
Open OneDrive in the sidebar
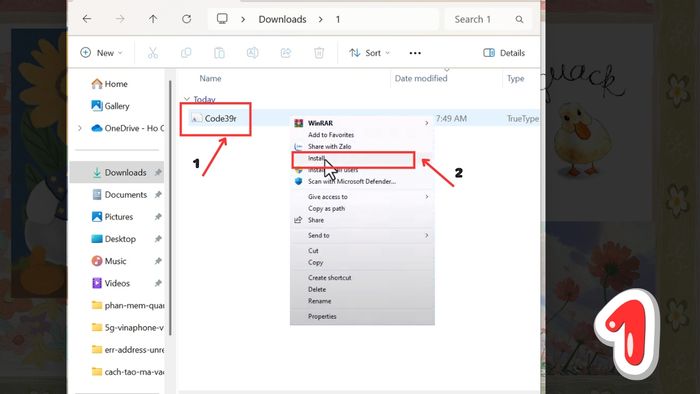tap(127, 128)
